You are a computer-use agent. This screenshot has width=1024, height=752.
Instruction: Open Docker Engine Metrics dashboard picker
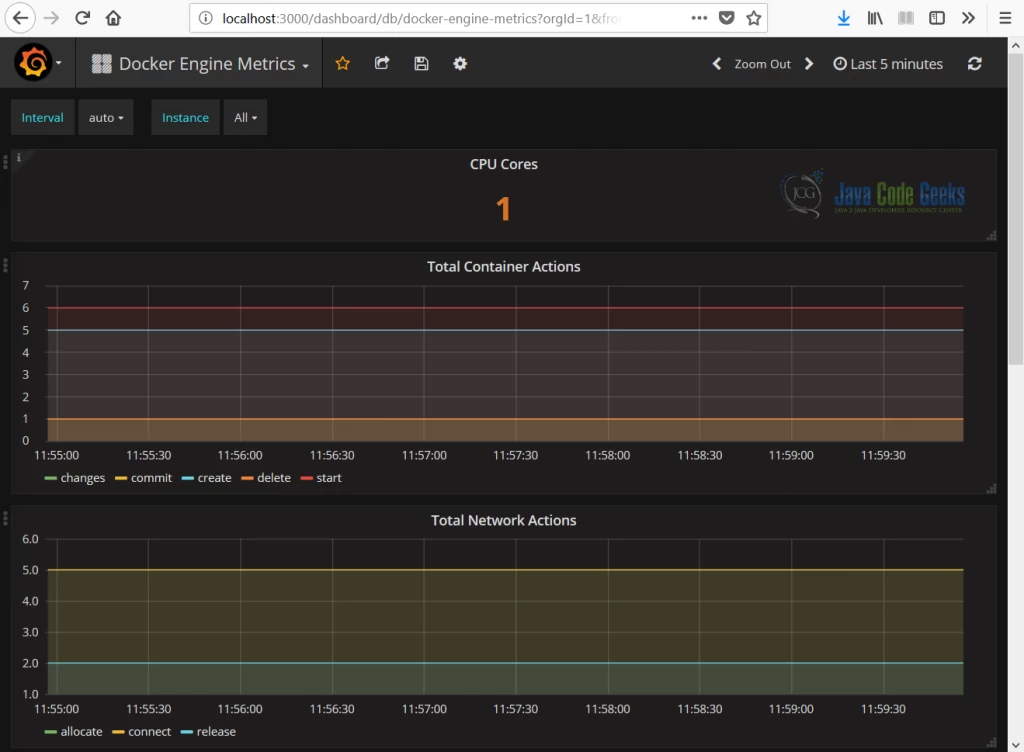[x=200, y=63]
